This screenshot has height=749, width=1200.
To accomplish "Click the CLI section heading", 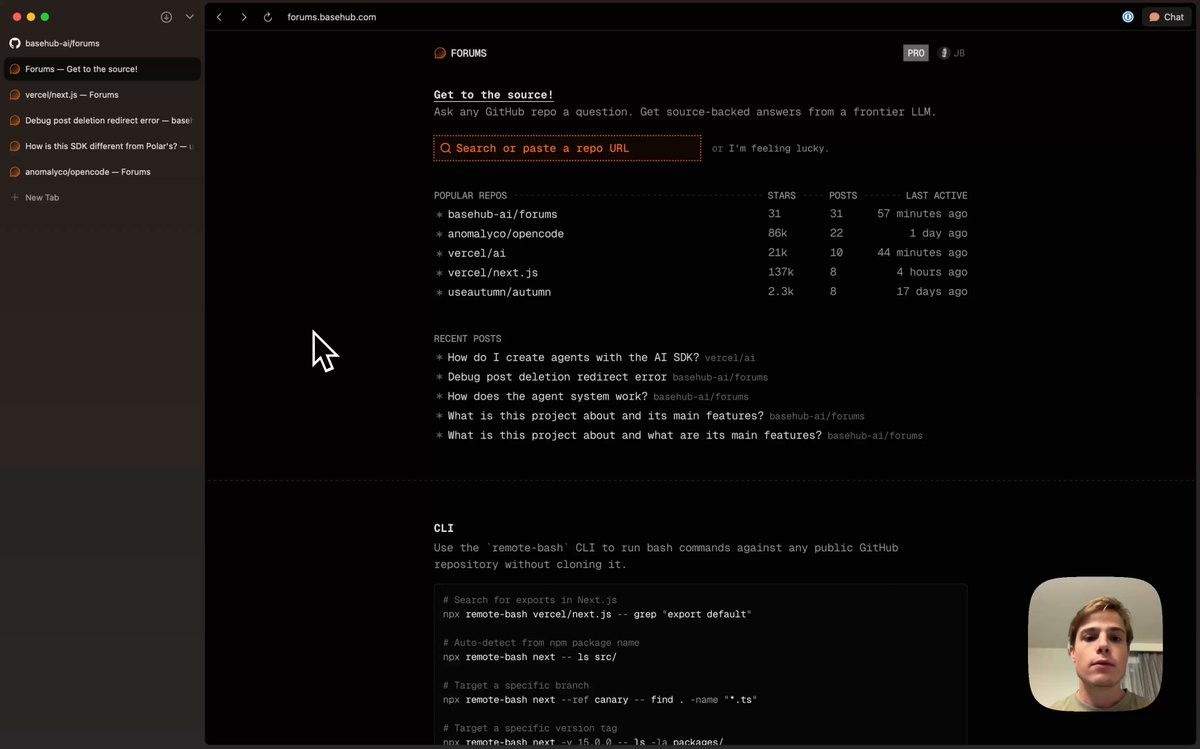I will pos(444,528).
